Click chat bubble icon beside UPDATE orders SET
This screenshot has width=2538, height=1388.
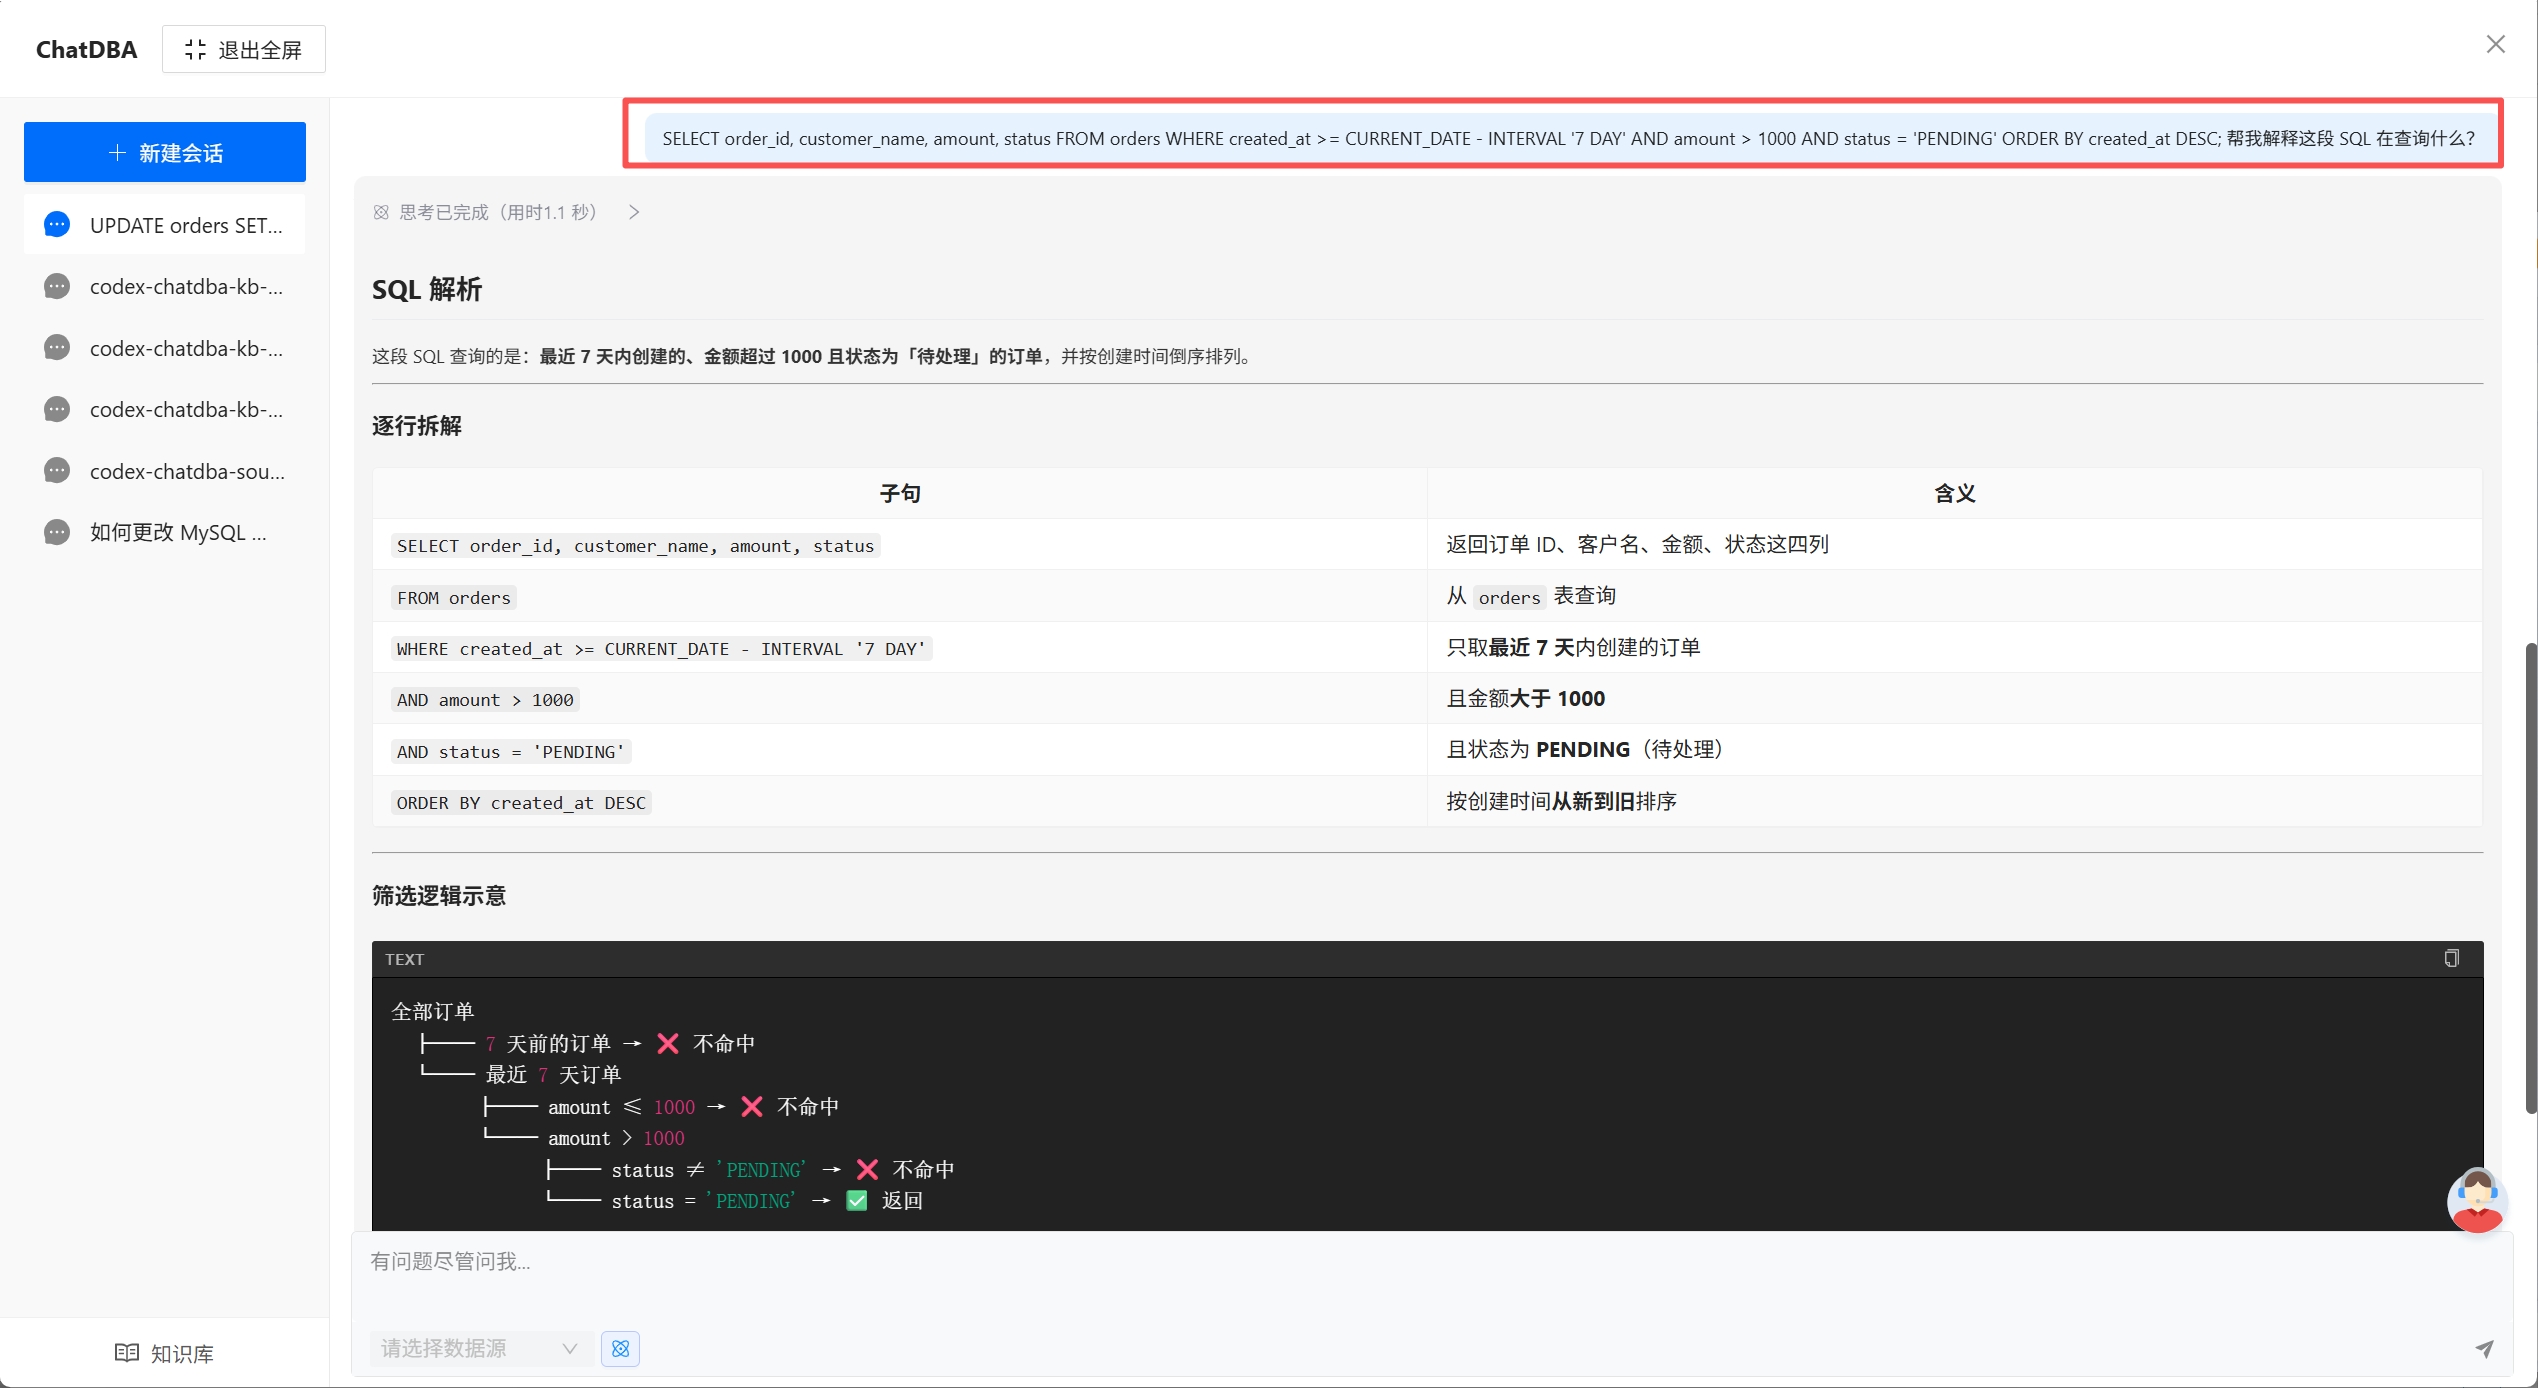(x=57, y=225)
